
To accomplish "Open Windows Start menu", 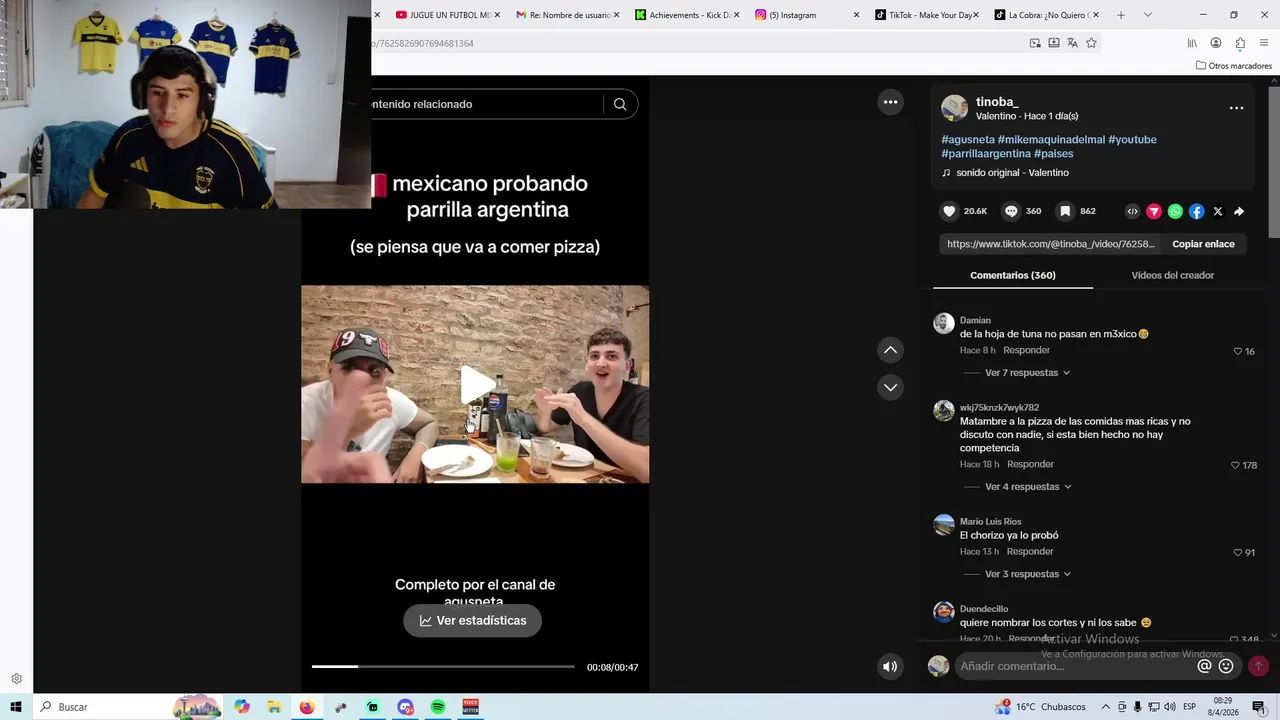I will [16, 707].
